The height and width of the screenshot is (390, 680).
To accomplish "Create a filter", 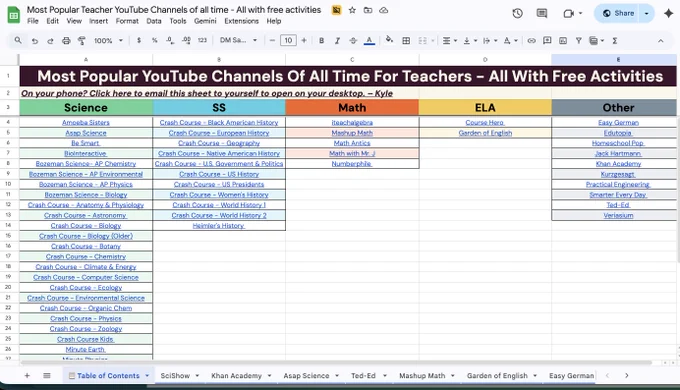I will [579, 40].
